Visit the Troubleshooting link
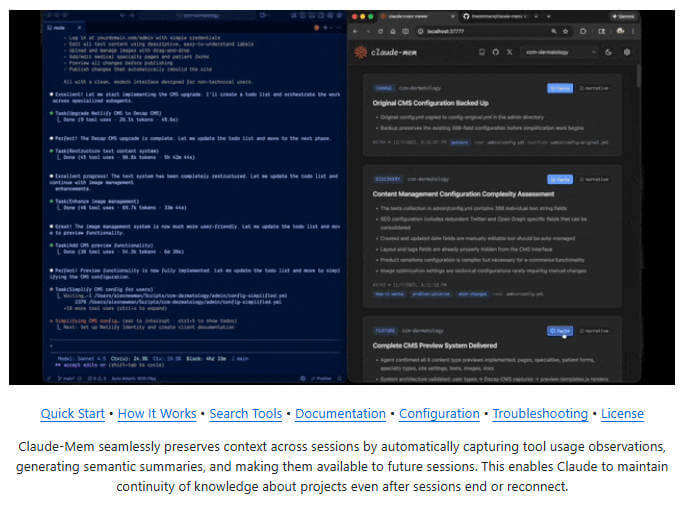 [x=540, y=414]
